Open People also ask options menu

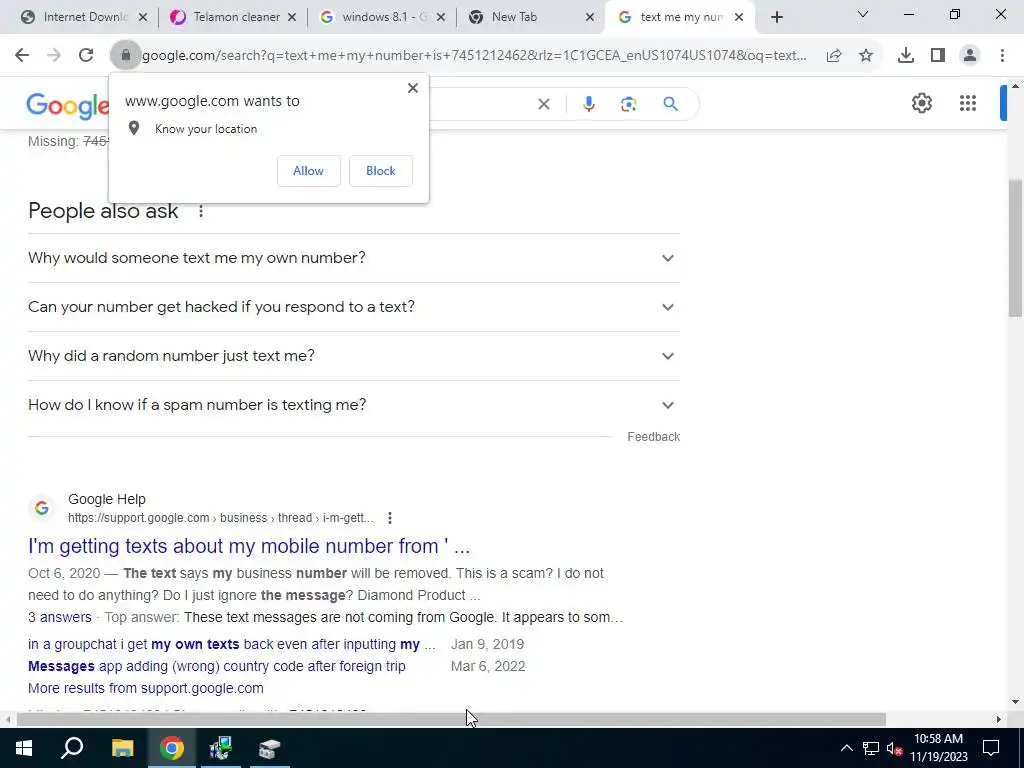tap(201, 211)
